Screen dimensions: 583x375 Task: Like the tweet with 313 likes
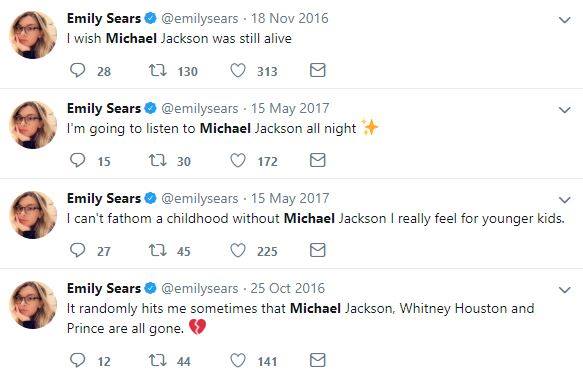(x=238, y=70)
